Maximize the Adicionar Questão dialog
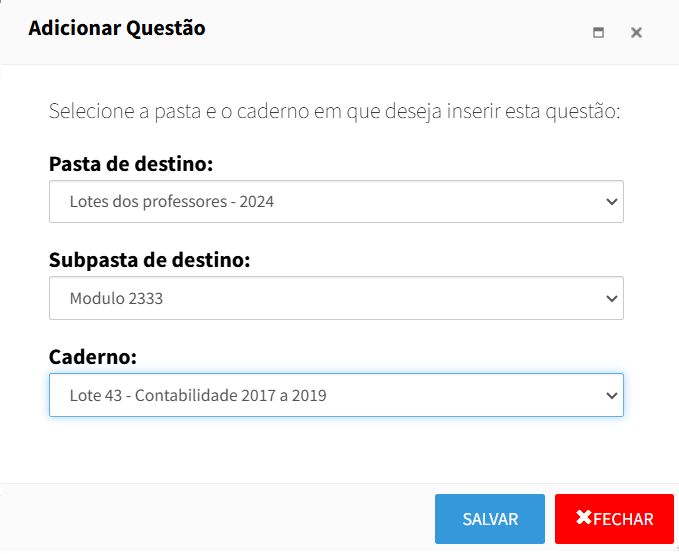Image resolution: width=679 pixels, height=554 pixels. [599, 32]
